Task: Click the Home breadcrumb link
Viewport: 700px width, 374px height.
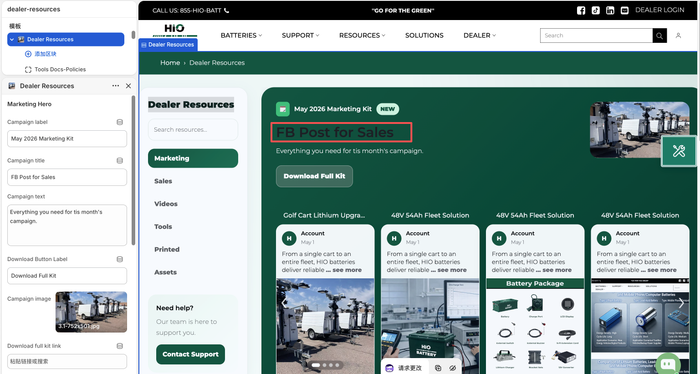Action: pos(170,63)
